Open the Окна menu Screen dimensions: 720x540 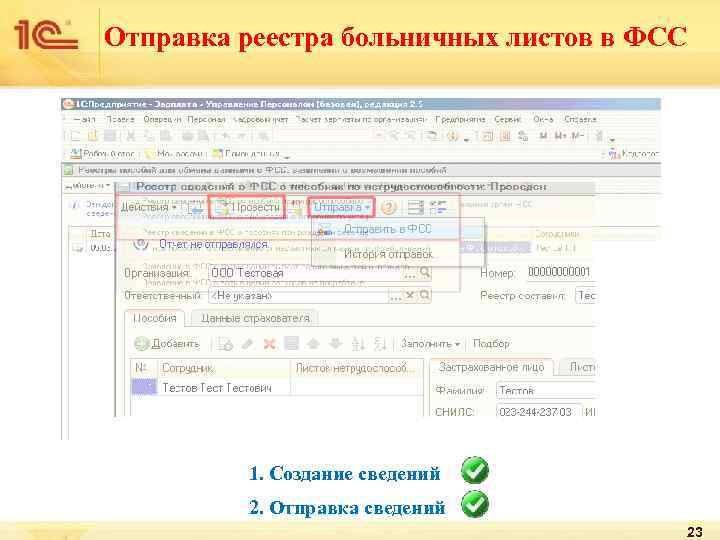pos(543,119)
